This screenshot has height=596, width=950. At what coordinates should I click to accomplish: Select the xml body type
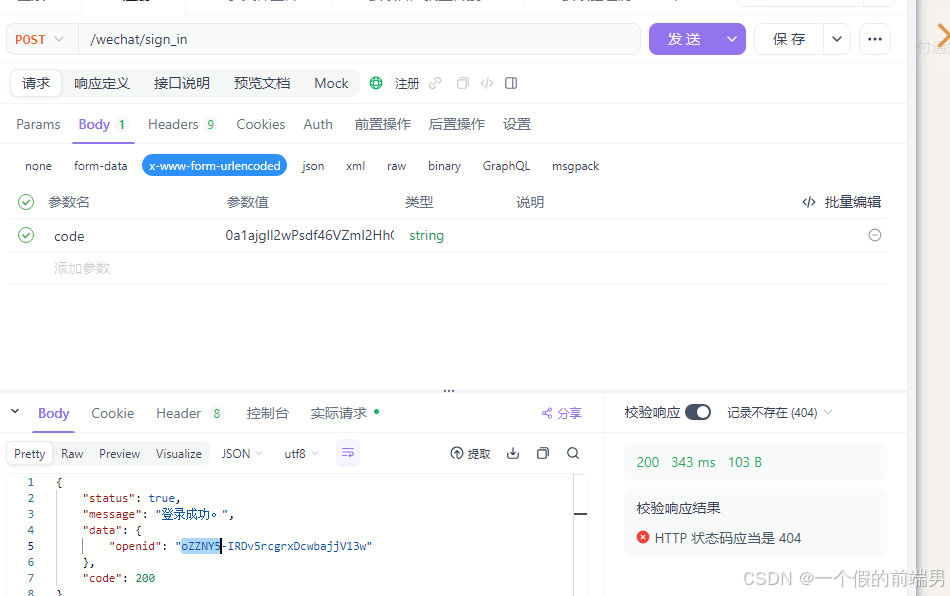[x=356, y=166]
